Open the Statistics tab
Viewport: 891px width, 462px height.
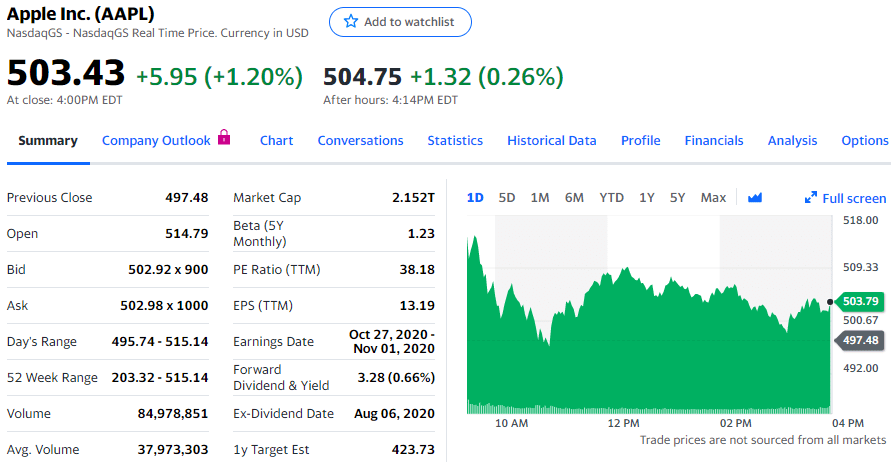(455, 141)
